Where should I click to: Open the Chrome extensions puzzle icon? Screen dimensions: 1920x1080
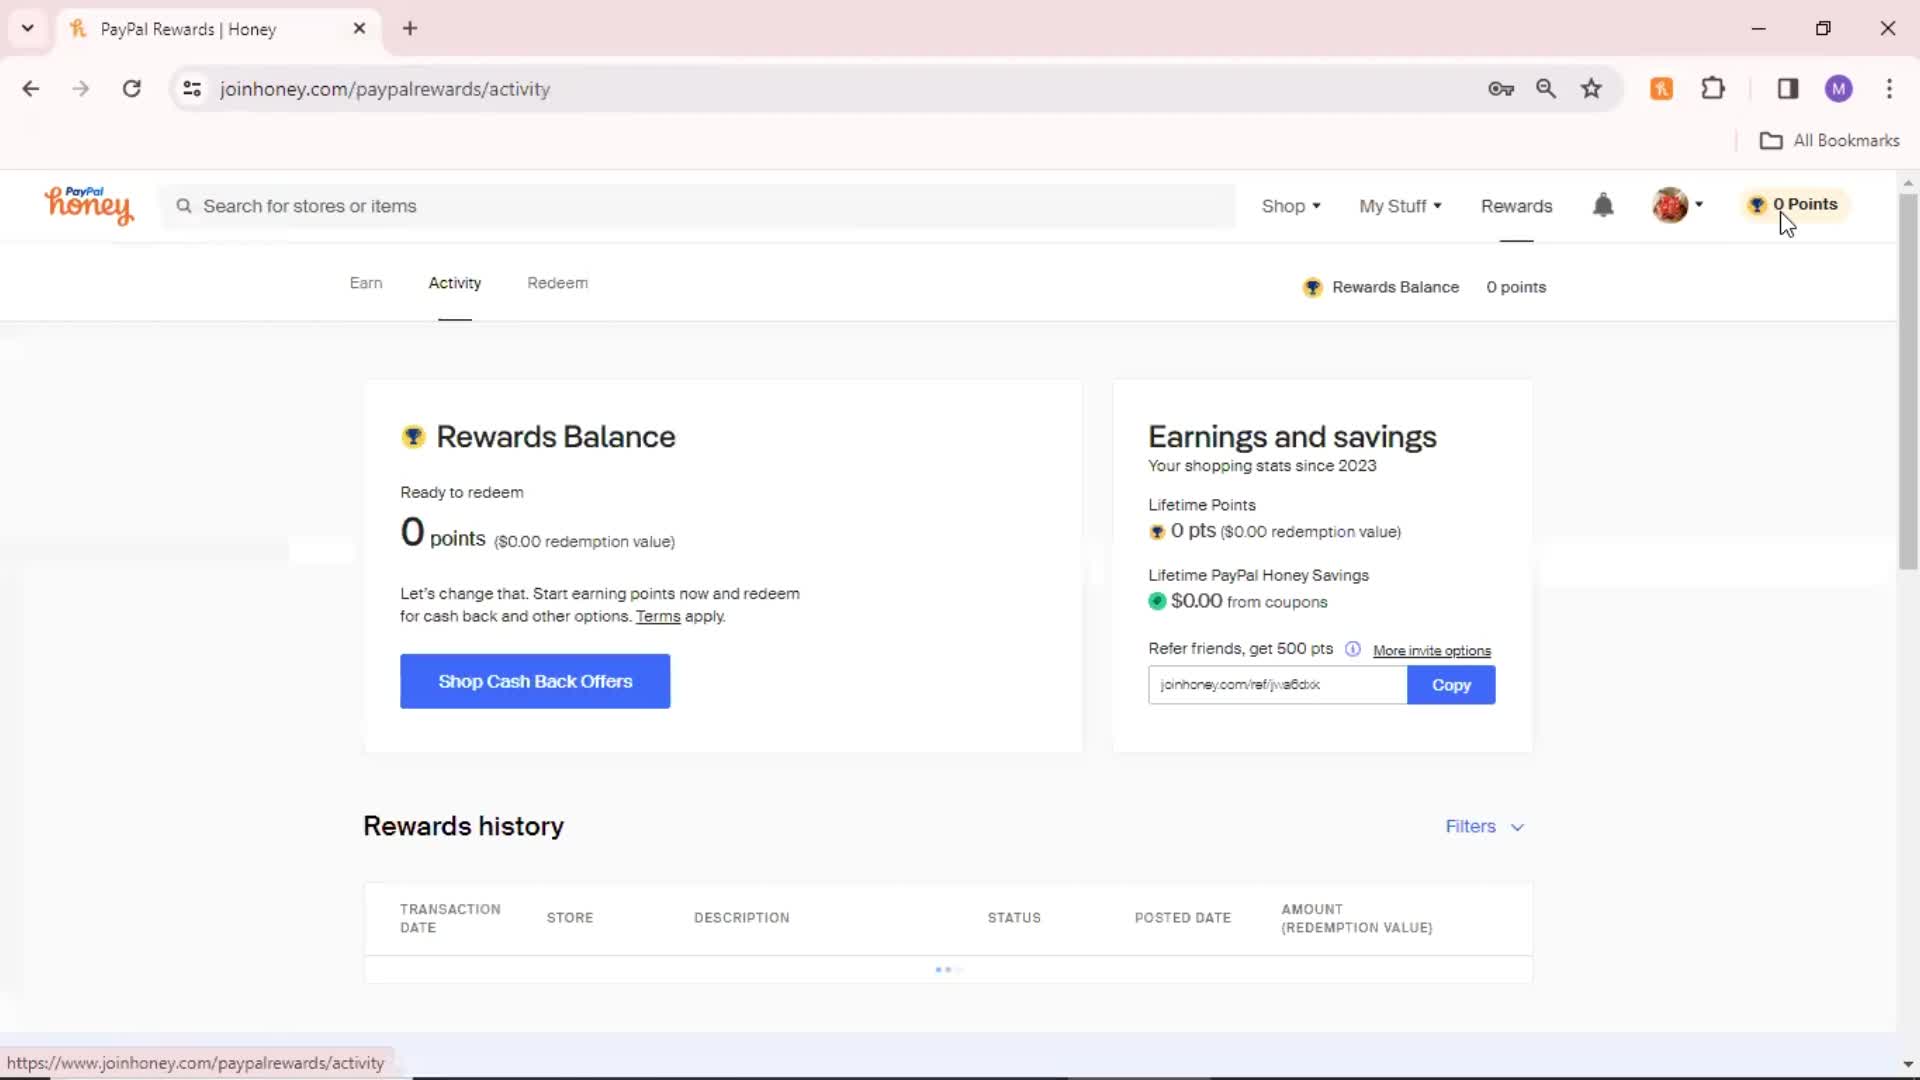[x=1713, y=89]
